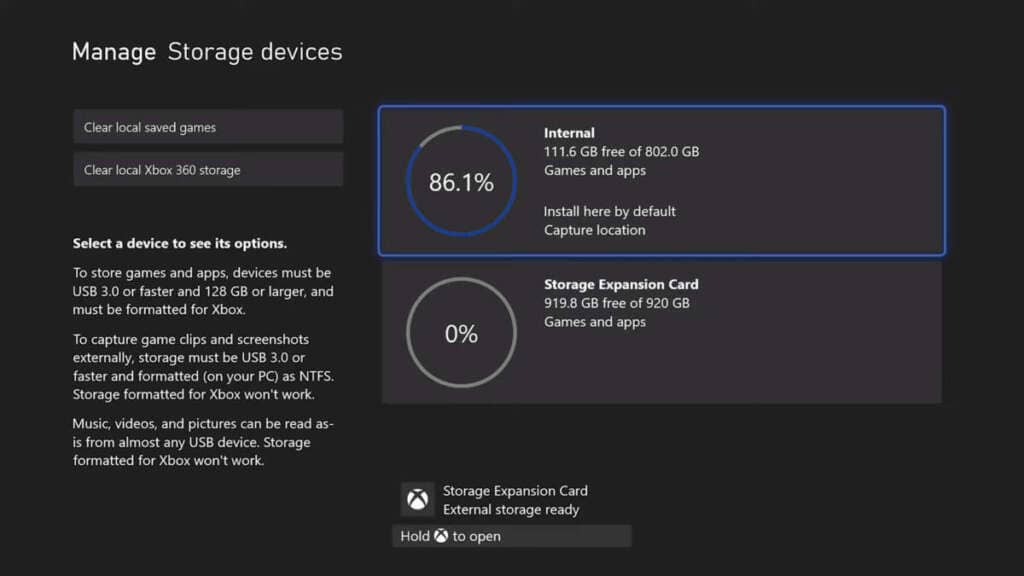Click Clear local saved games
The image size is (1024, 576).
point(207,126)
